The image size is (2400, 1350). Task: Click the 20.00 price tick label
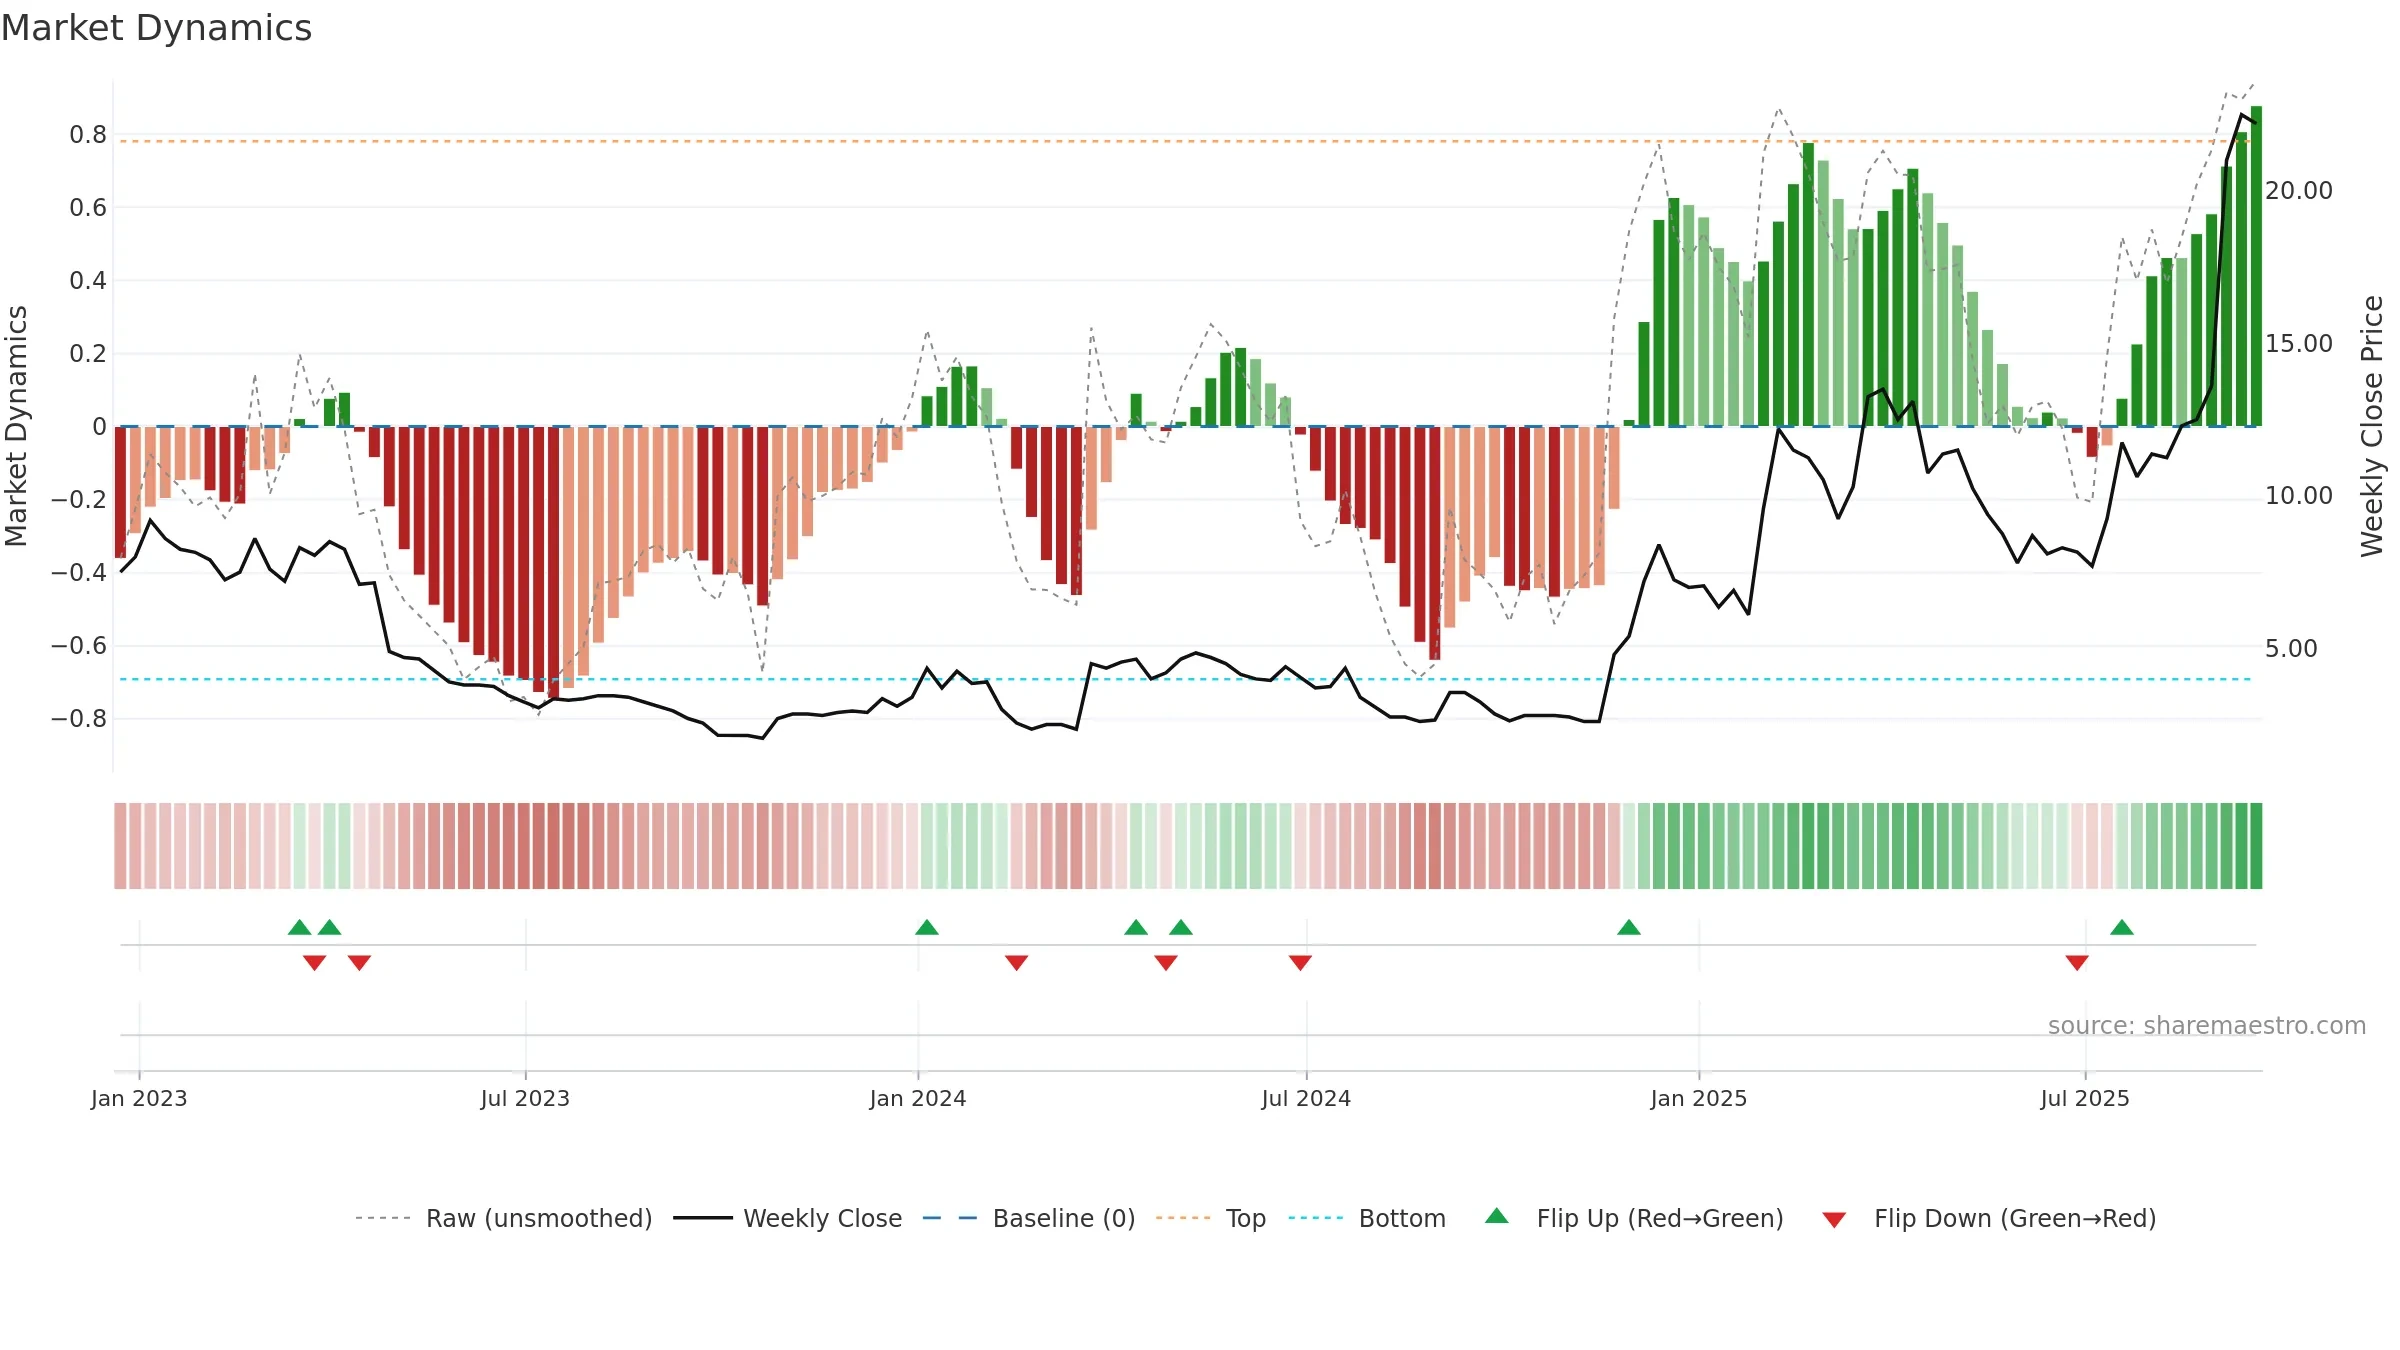[x=2299, y=190]
